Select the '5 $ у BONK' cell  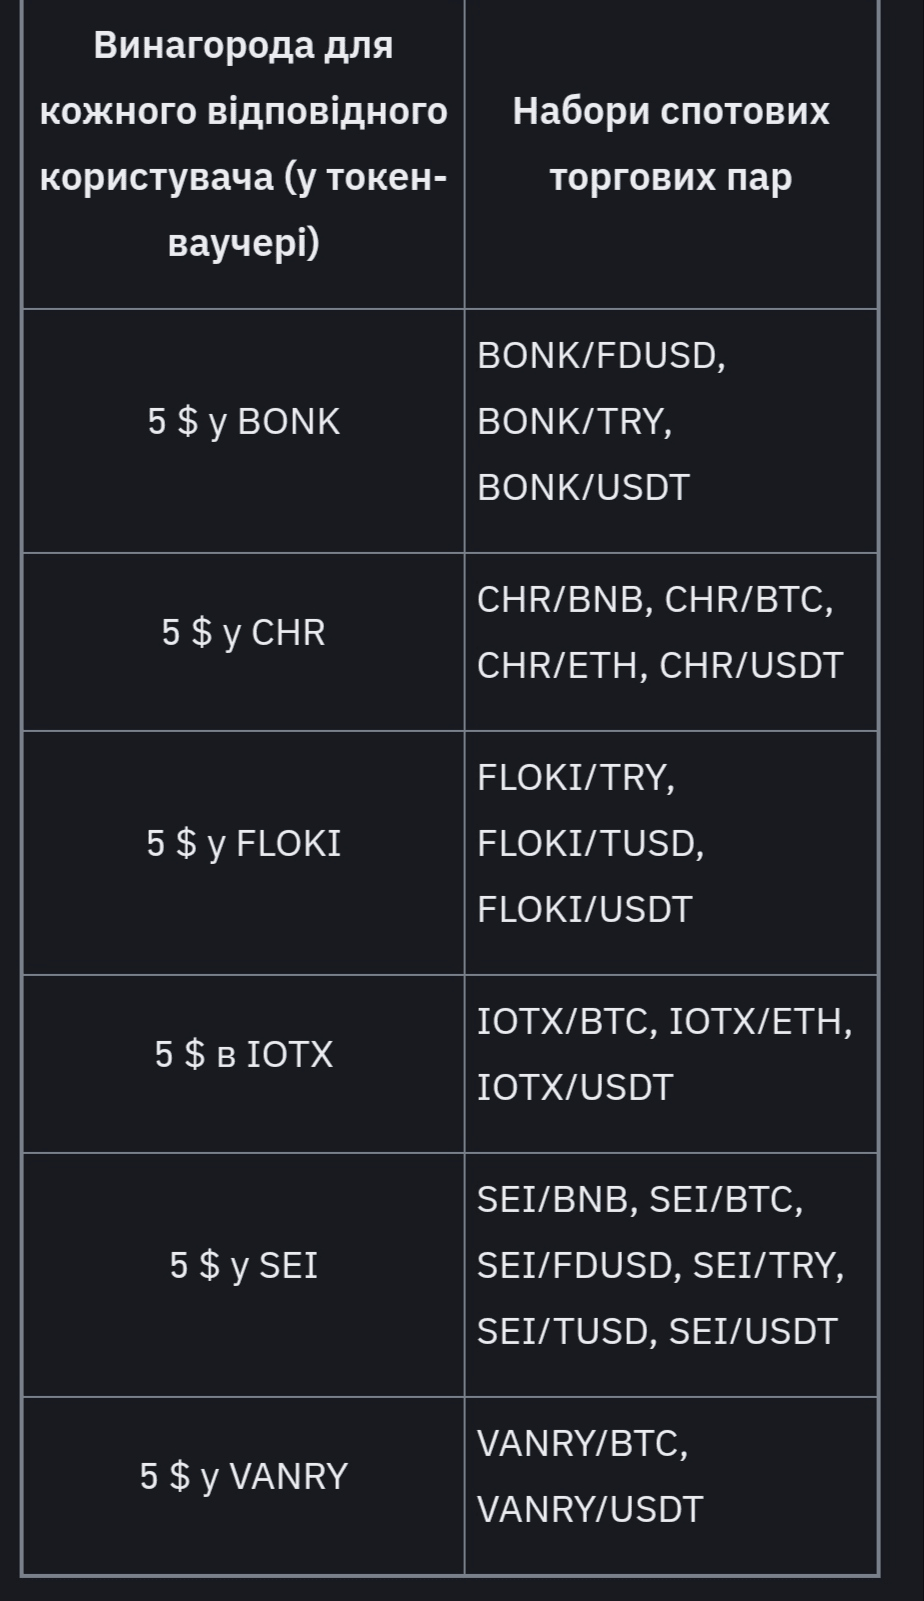(243, 422)
